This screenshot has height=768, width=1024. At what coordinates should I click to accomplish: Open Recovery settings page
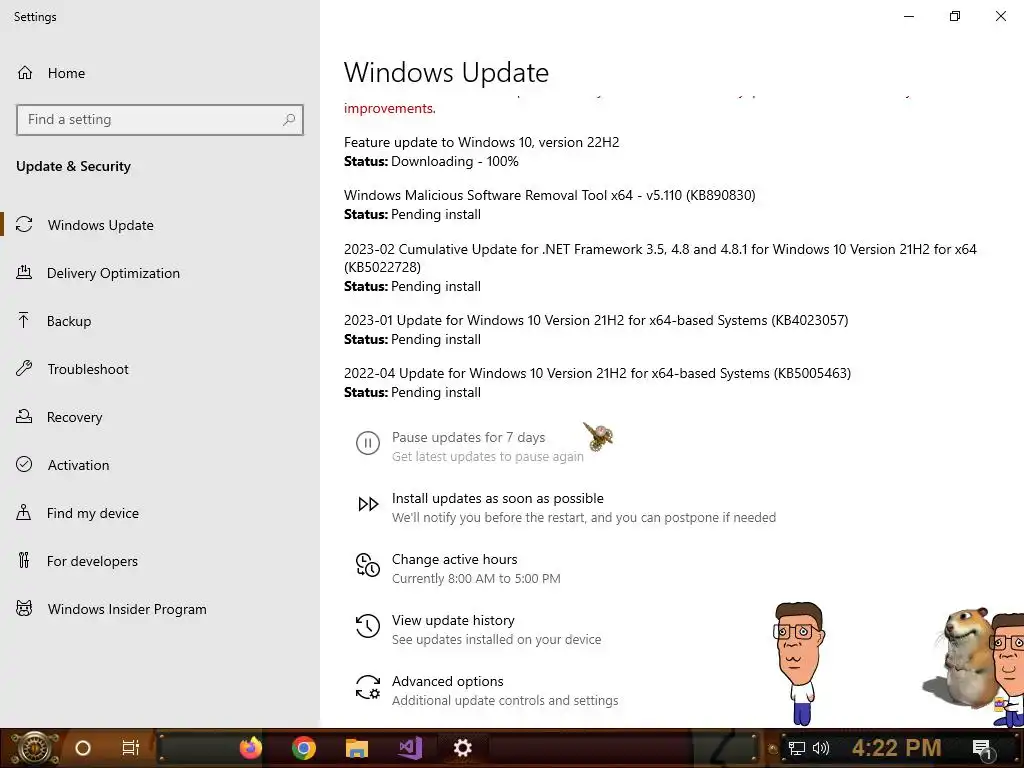[74, 417]
